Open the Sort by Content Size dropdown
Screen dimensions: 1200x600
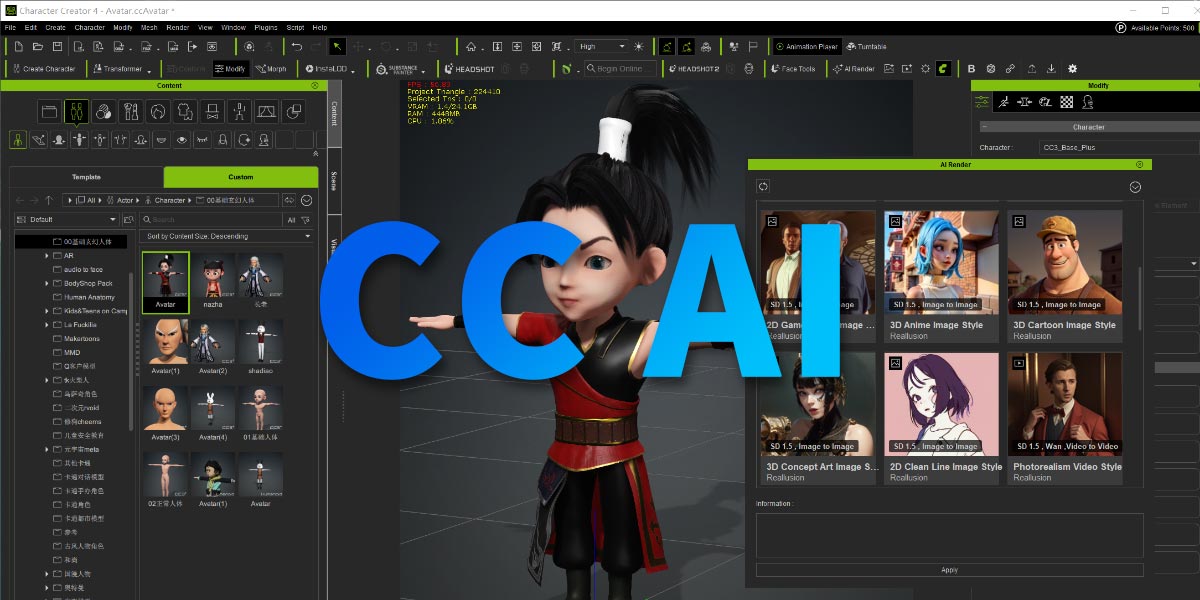[x=228, y=236]
